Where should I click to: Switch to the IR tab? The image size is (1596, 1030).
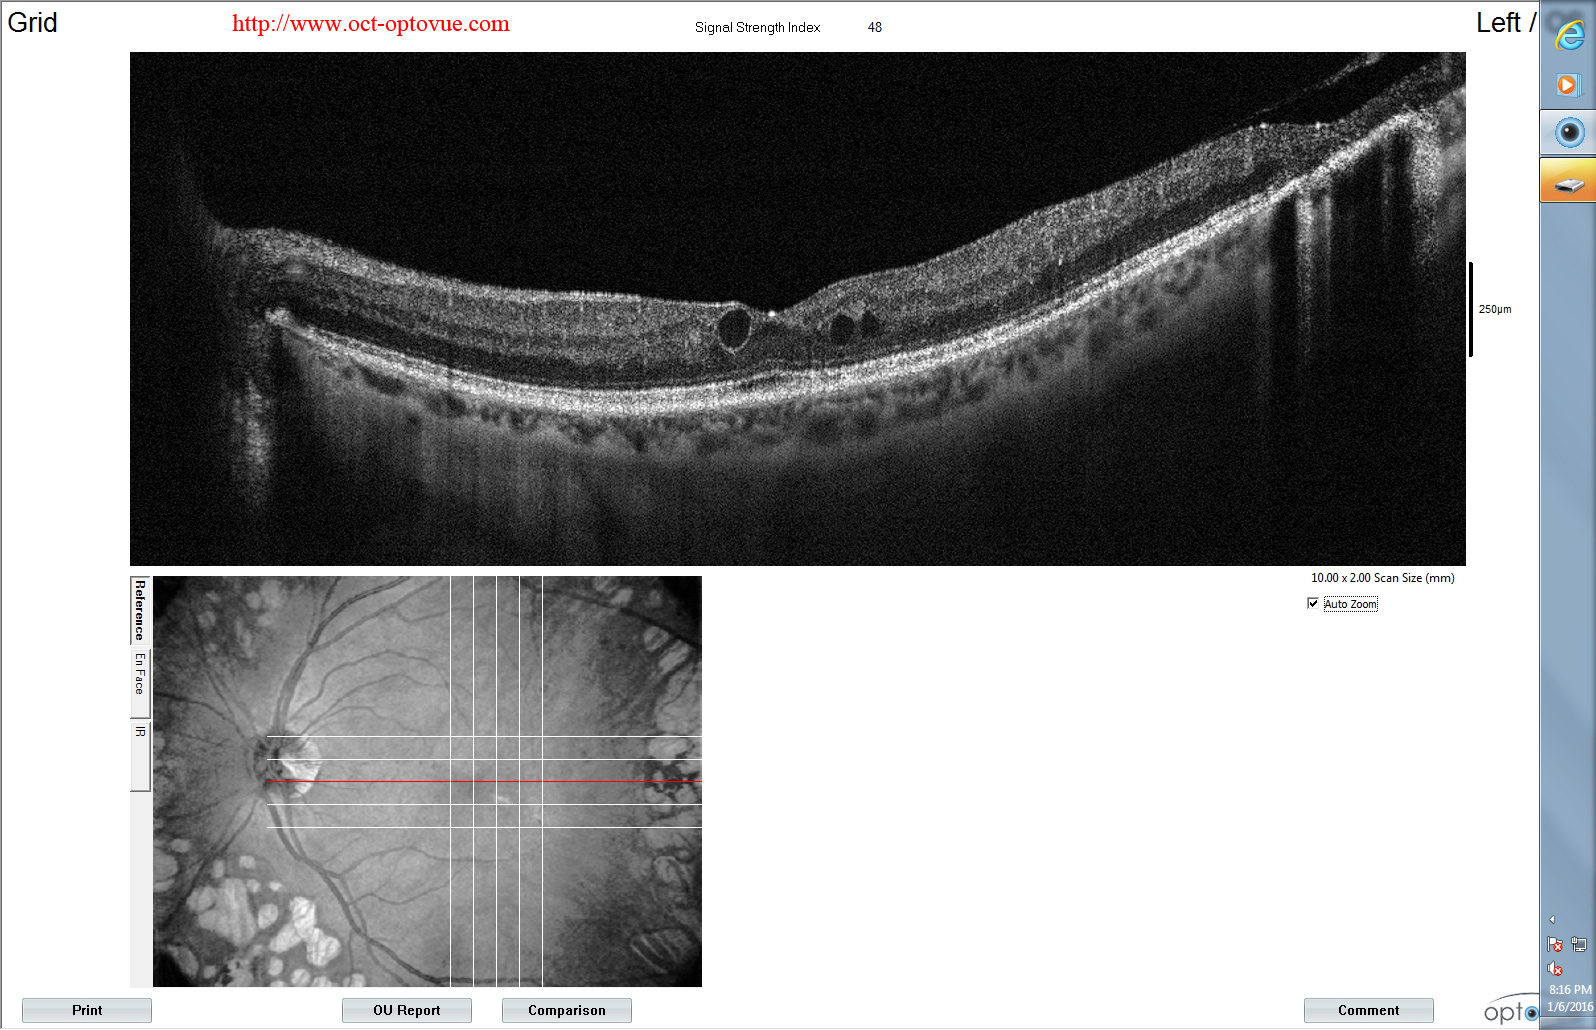pos(140,755)
